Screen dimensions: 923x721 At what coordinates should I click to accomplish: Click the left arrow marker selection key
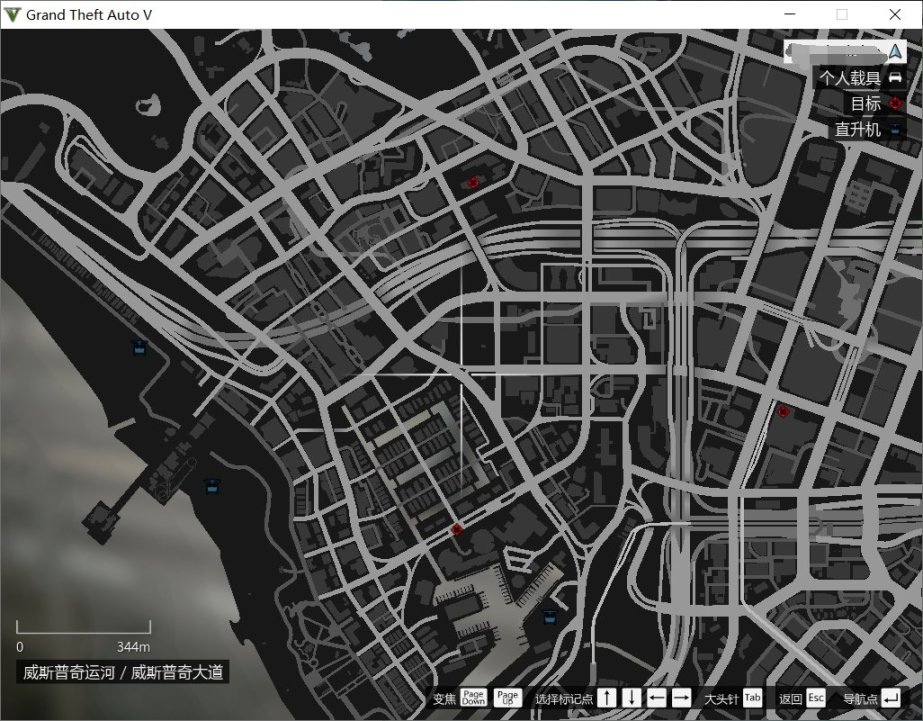656,698
